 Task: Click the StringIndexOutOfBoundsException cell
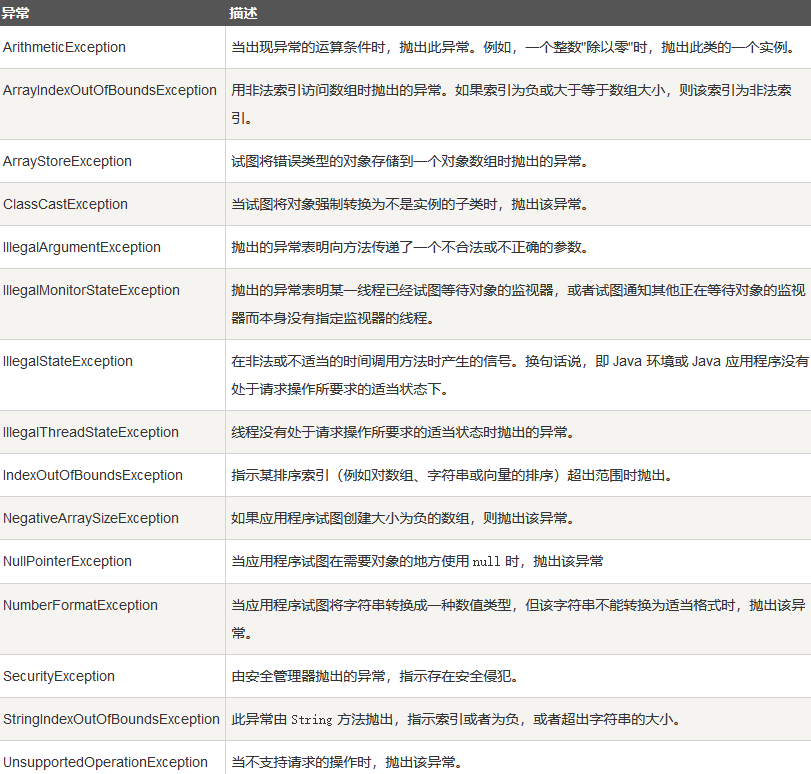click(x=111, y=719)
